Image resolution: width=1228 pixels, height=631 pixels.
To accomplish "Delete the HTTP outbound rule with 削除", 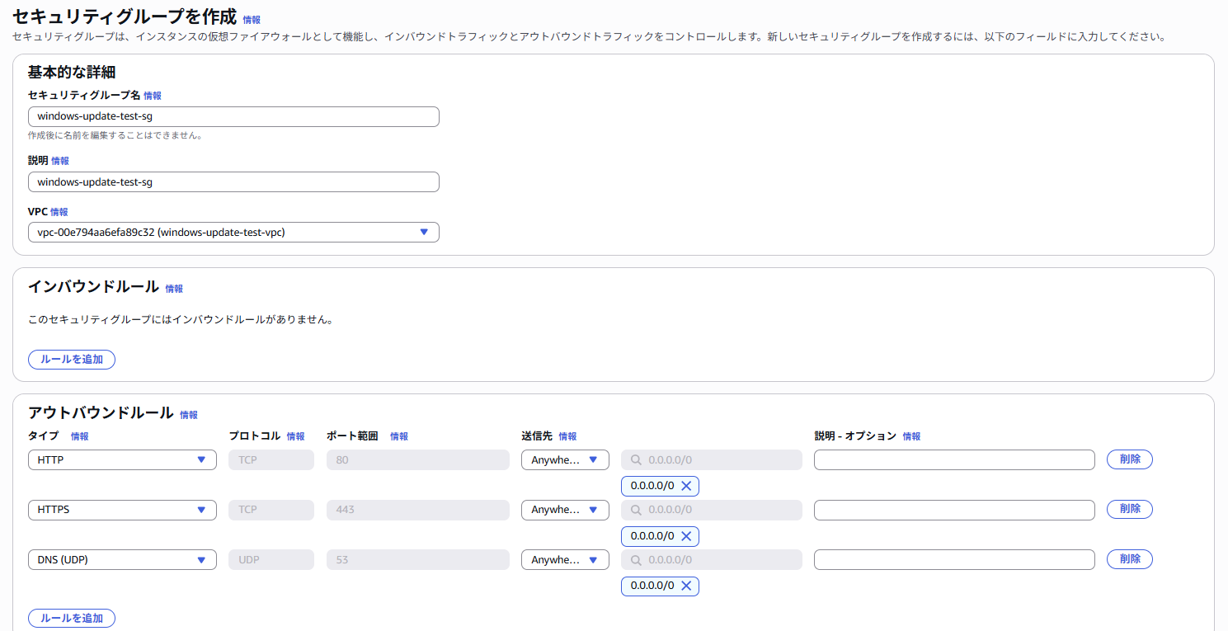I will (x=1129, y=459).
